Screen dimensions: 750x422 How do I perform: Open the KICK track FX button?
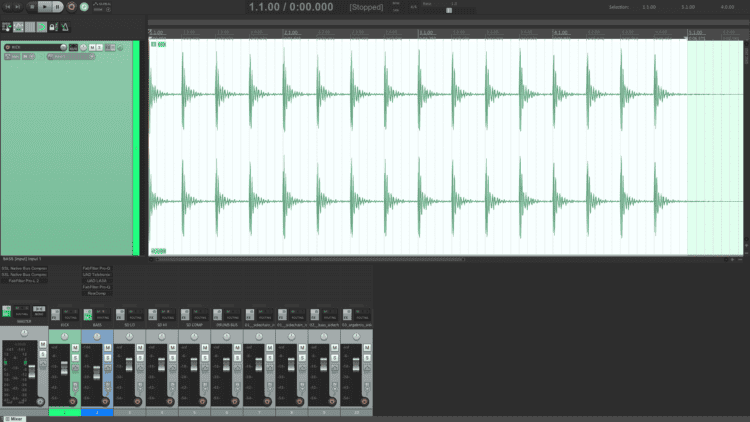point(110,47)
